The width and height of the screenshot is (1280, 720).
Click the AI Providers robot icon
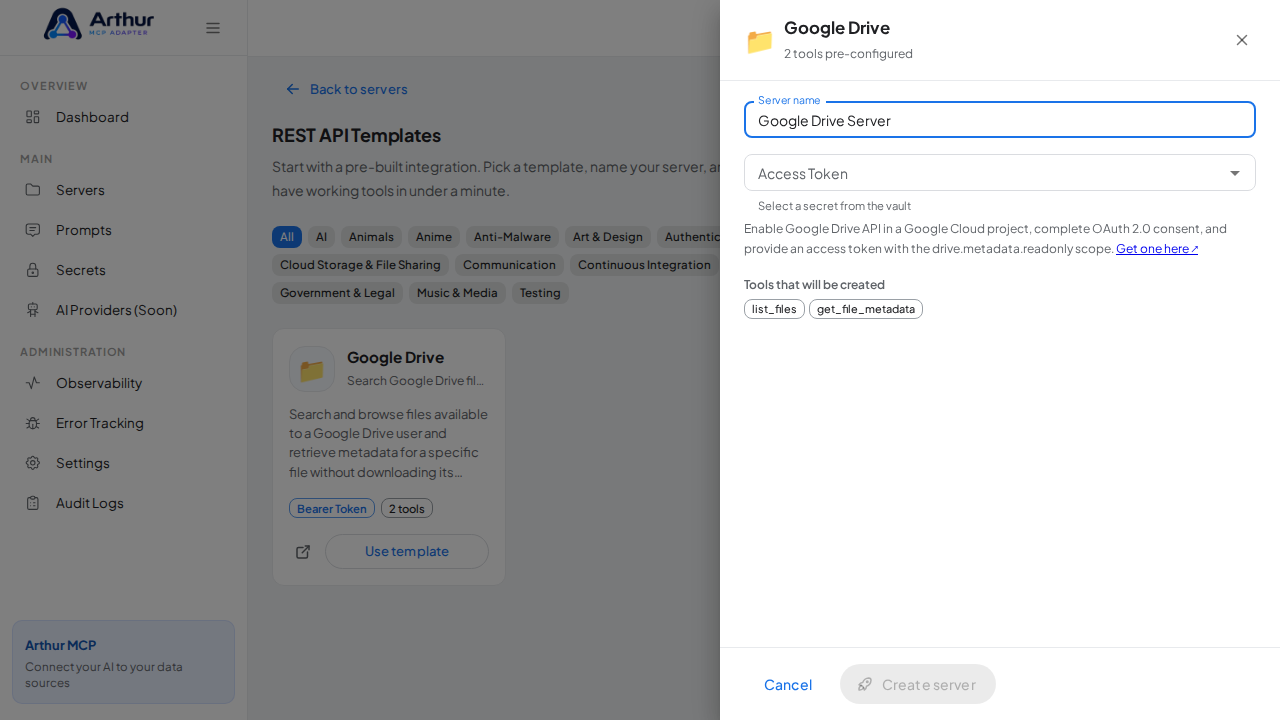(33, 310)
